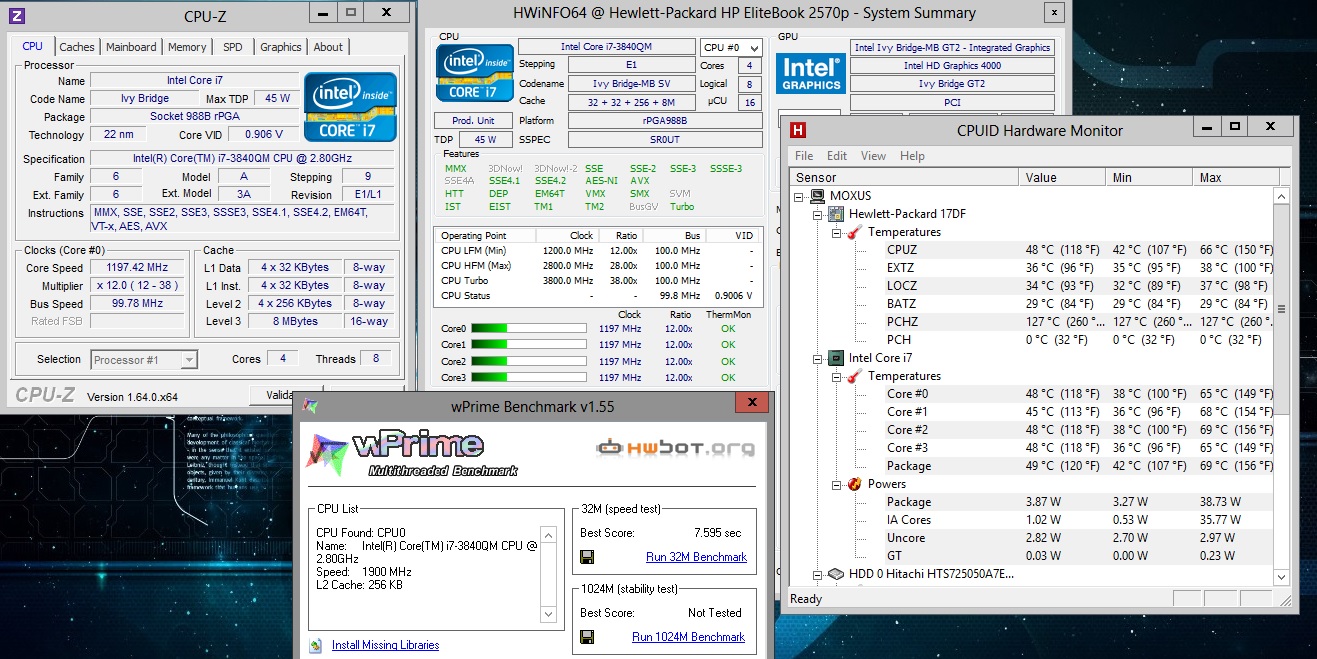Click the Core Speed value 1197.42 MHz
The height and width of the screenshot is (659, 1317).
139,267
